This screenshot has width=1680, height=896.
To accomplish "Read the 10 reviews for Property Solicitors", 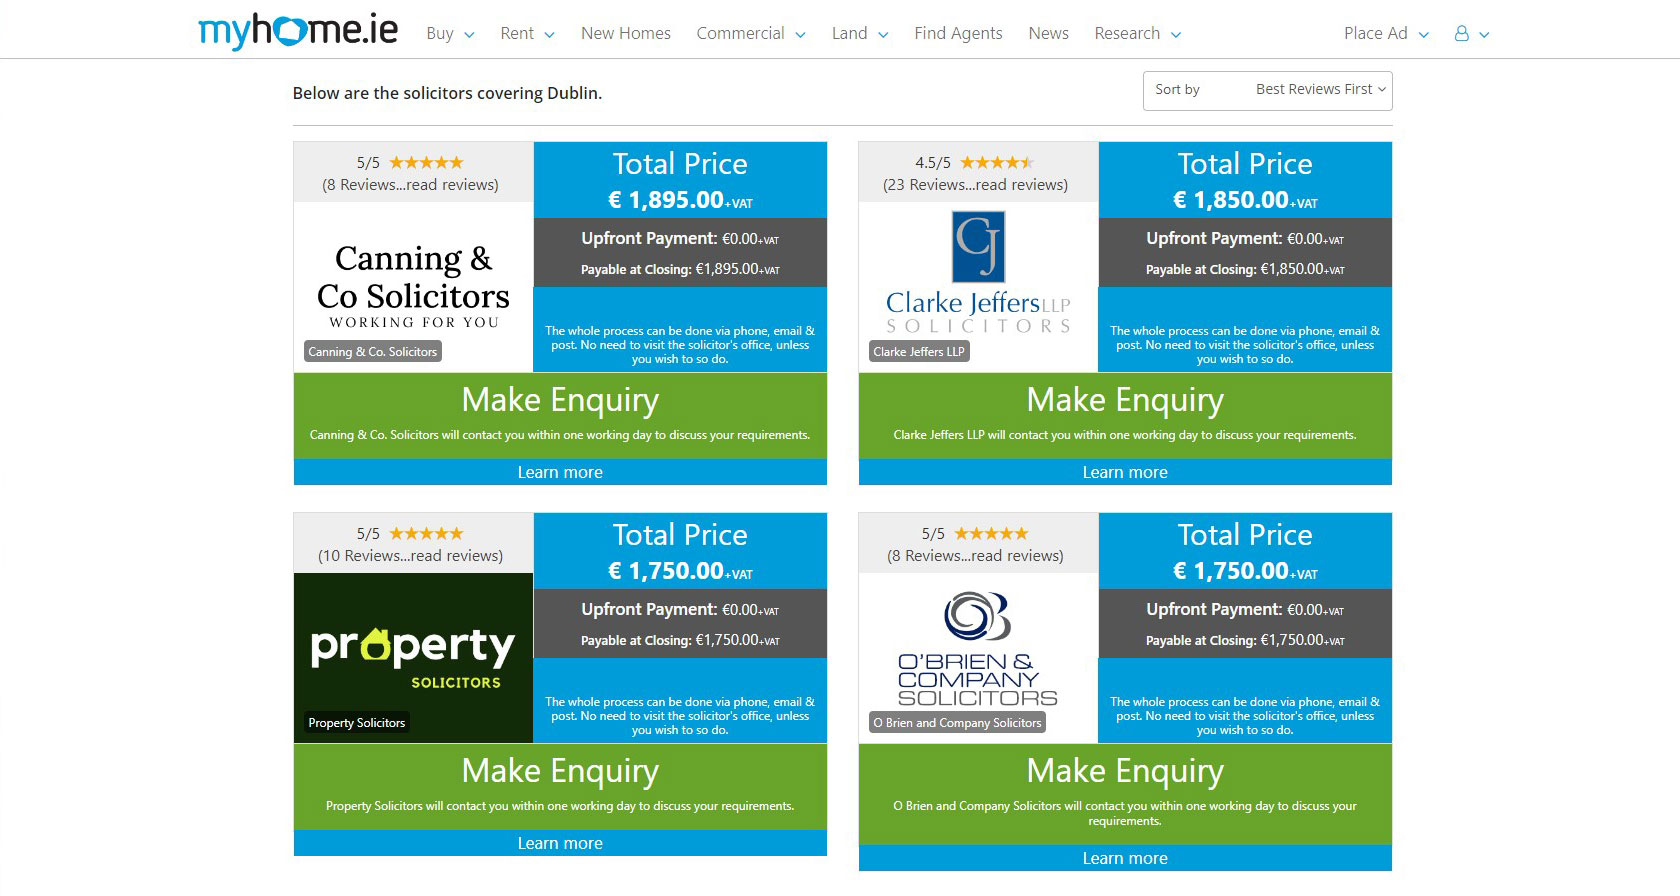I will pos(410,556).
